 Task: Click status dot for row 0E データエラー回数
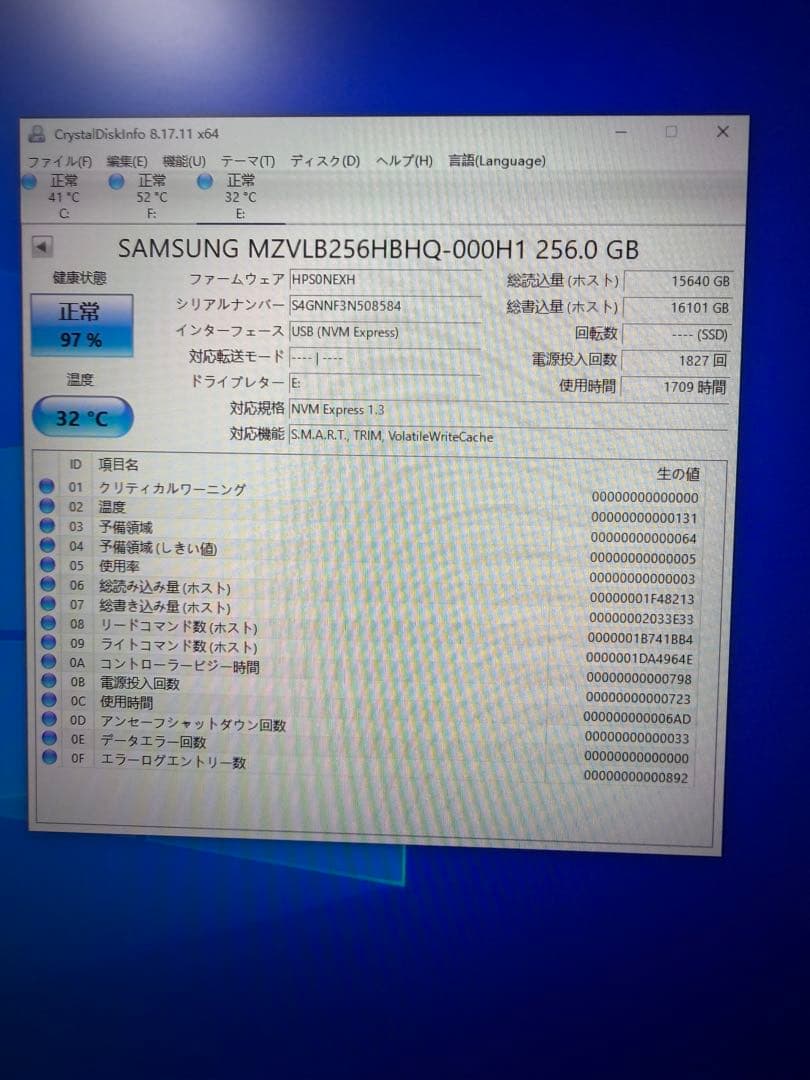tap(49, 738)
